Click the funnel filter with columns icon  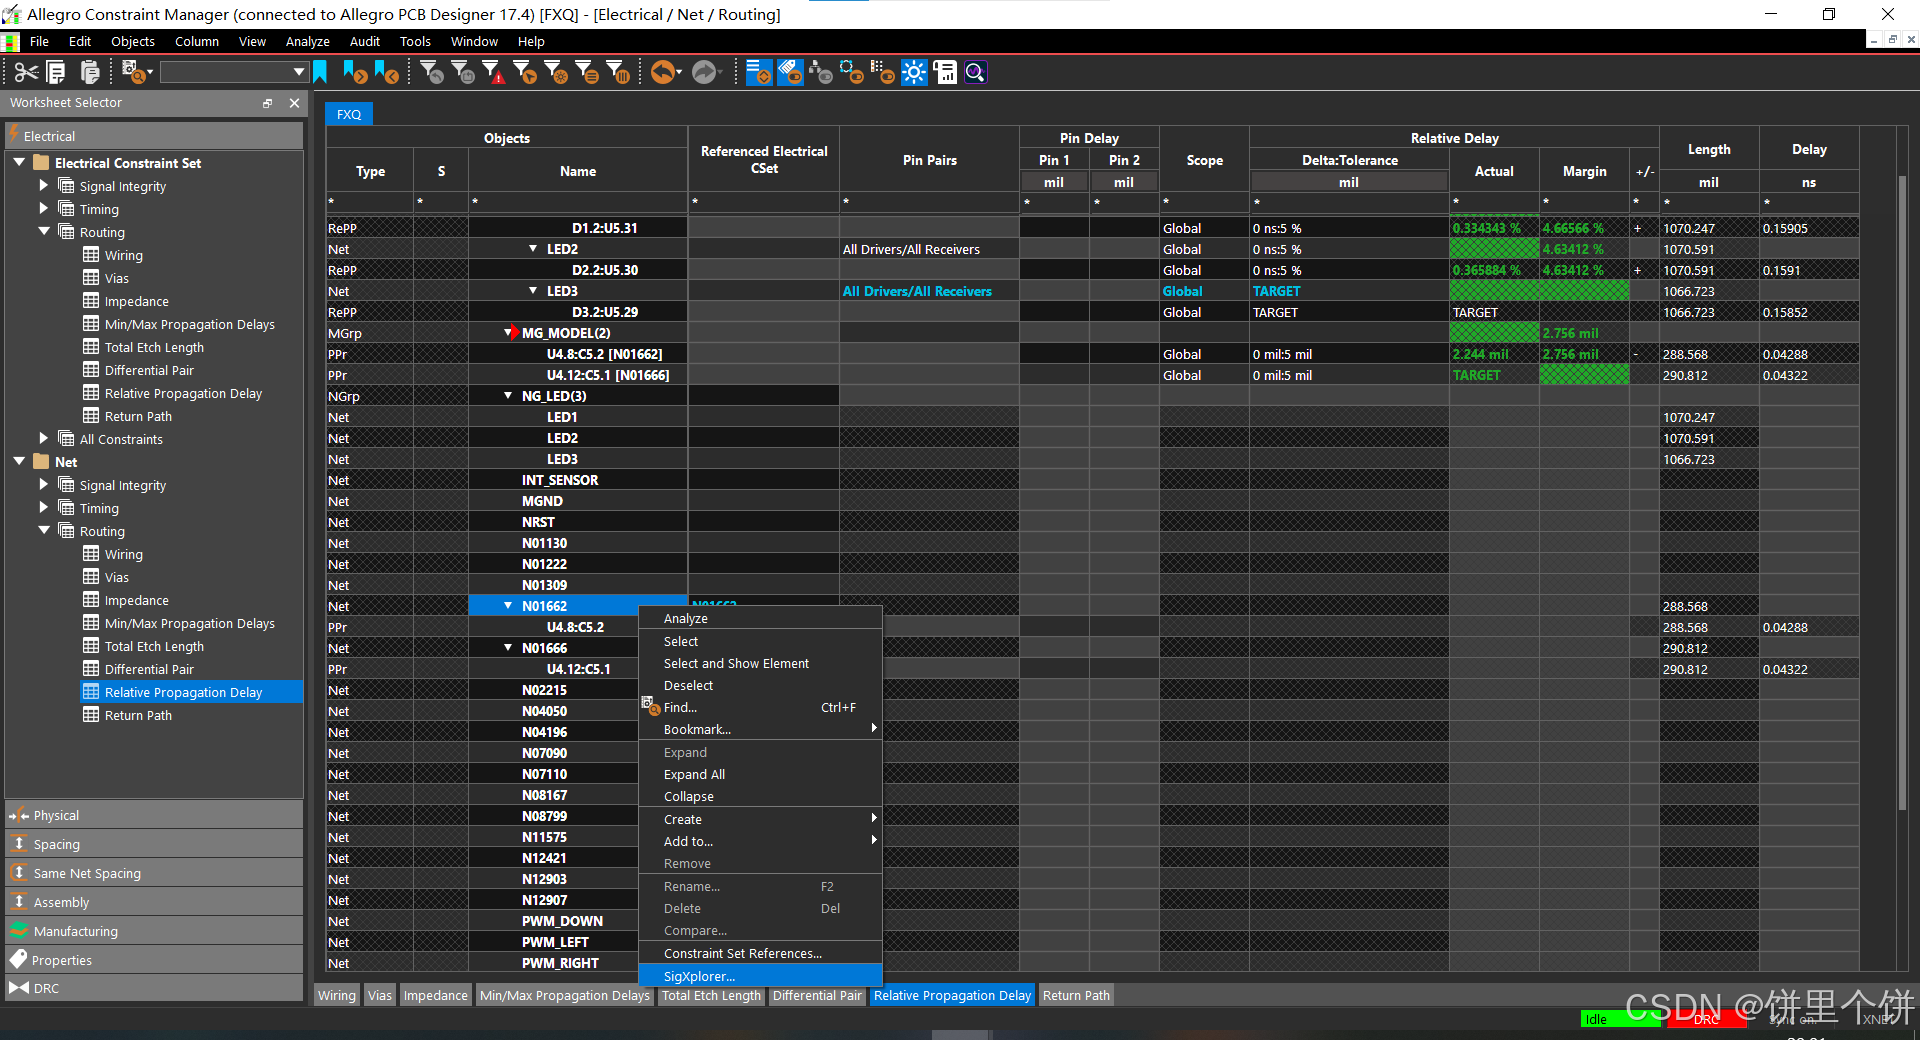coord(619,72)
